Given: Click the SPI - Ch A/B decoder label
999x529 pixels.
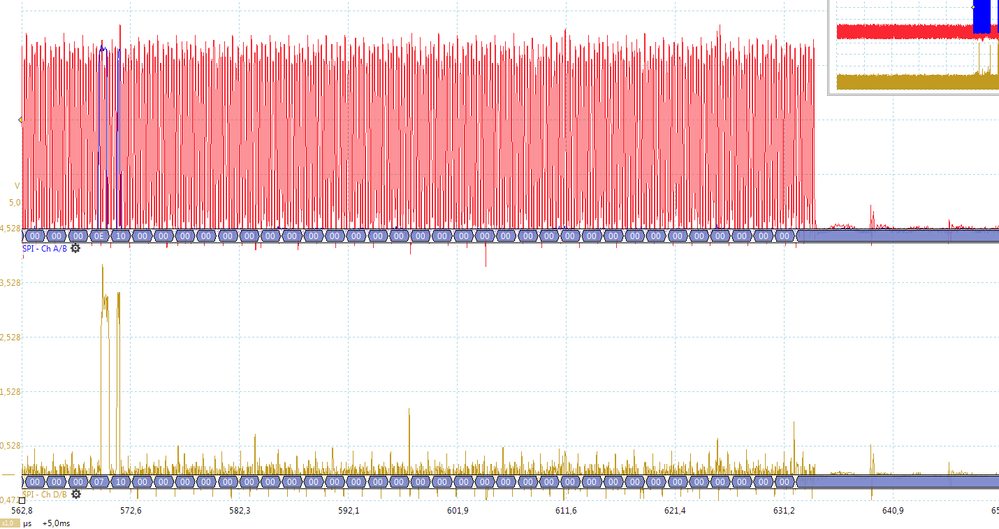Looking at the screenshot, I should [x=45, y=249].
